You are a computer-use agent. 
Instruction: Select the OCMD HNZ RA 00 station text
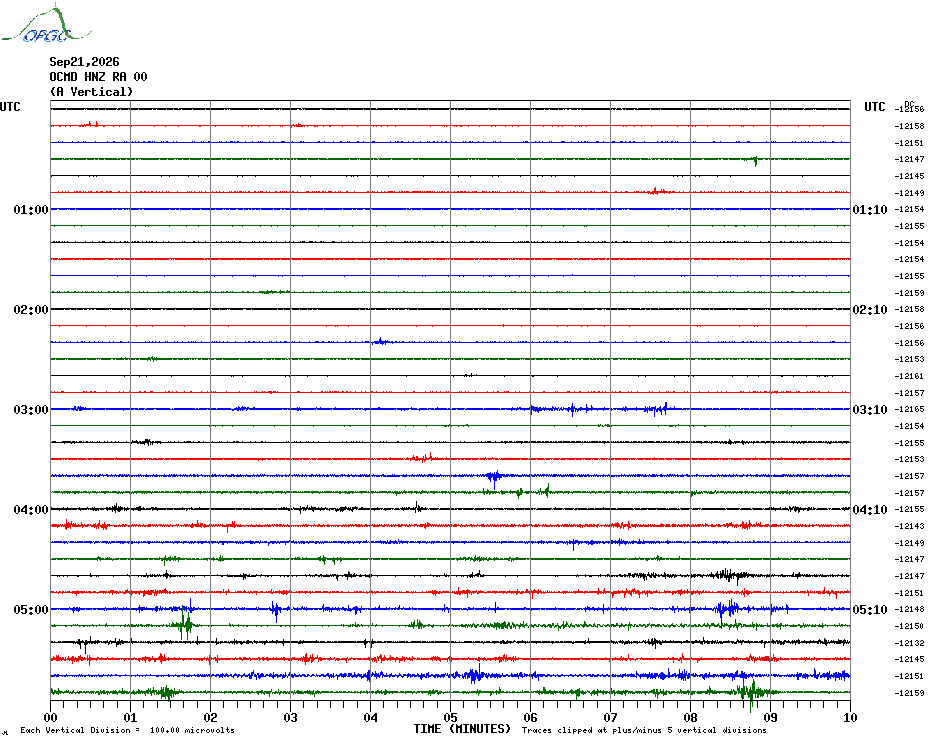[98, 77]
